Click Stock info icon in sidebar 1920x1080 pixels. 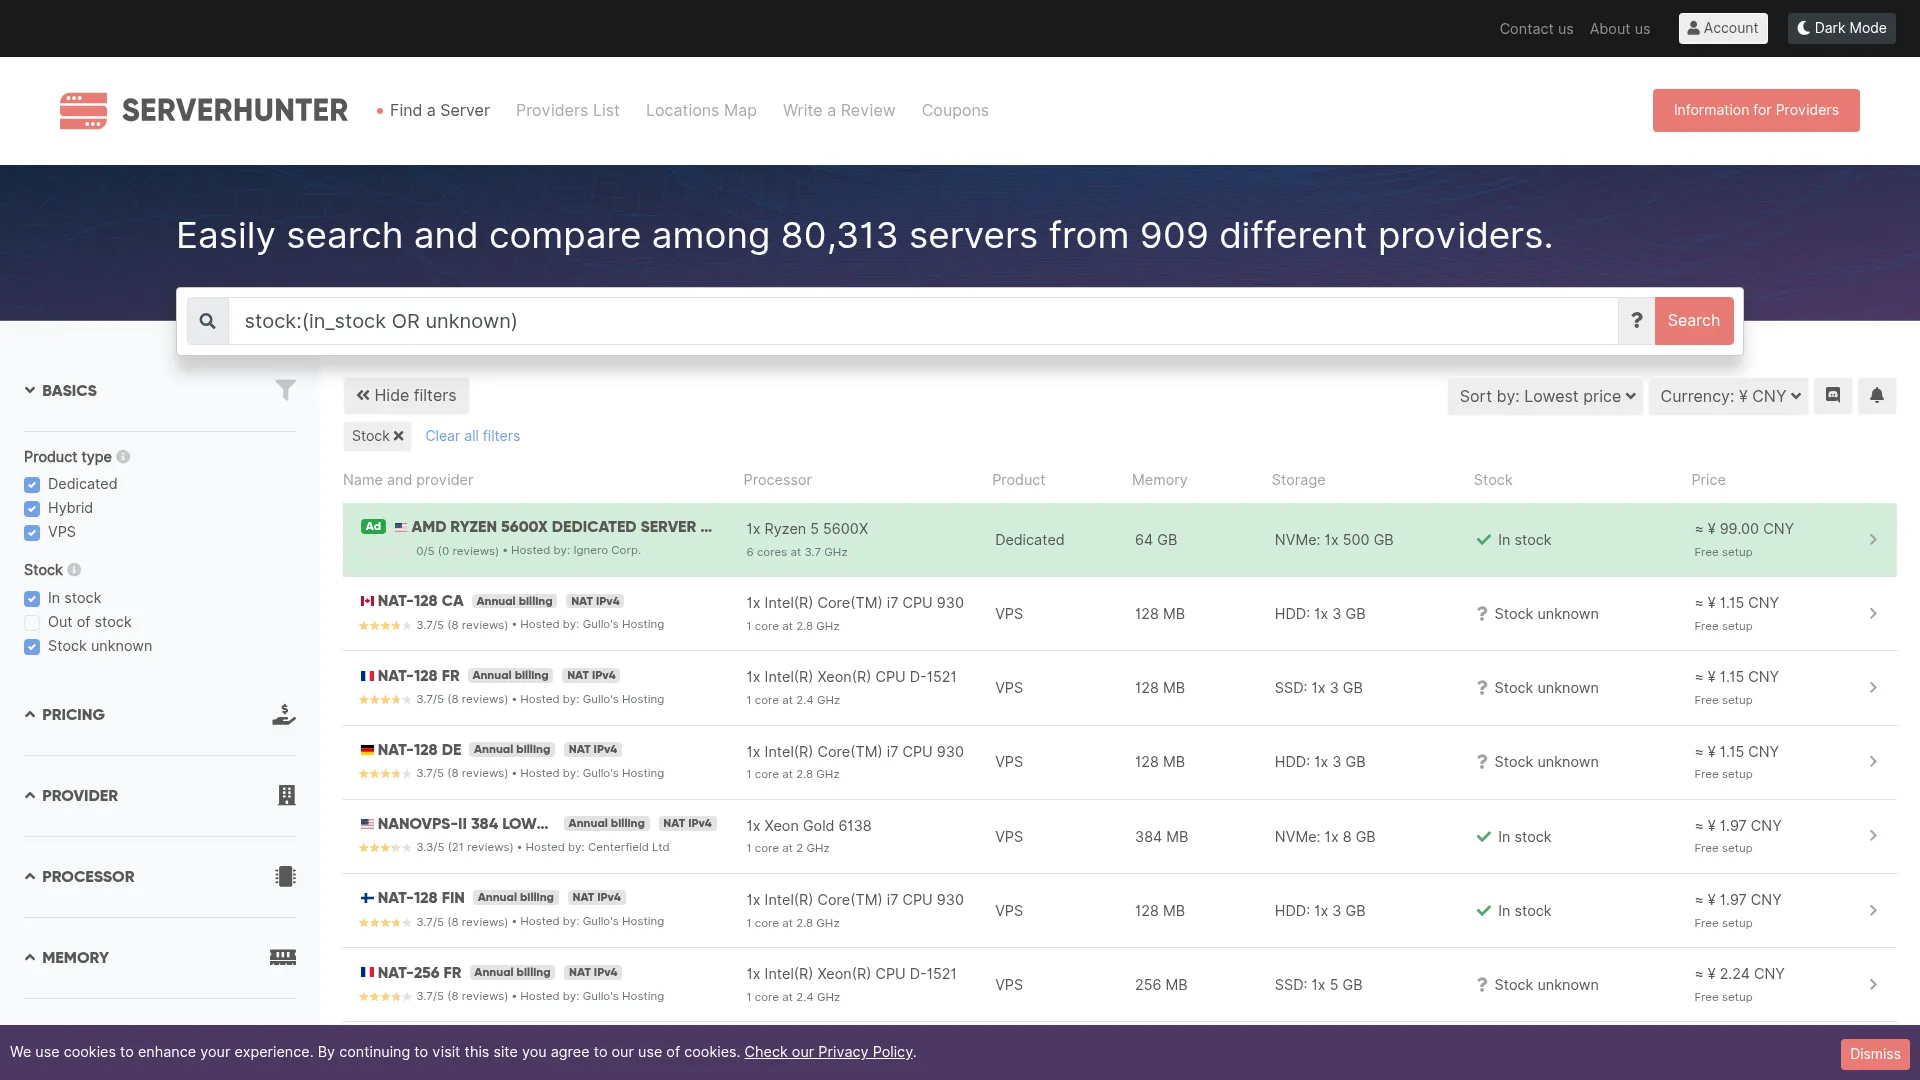click(x=74, y=570)
